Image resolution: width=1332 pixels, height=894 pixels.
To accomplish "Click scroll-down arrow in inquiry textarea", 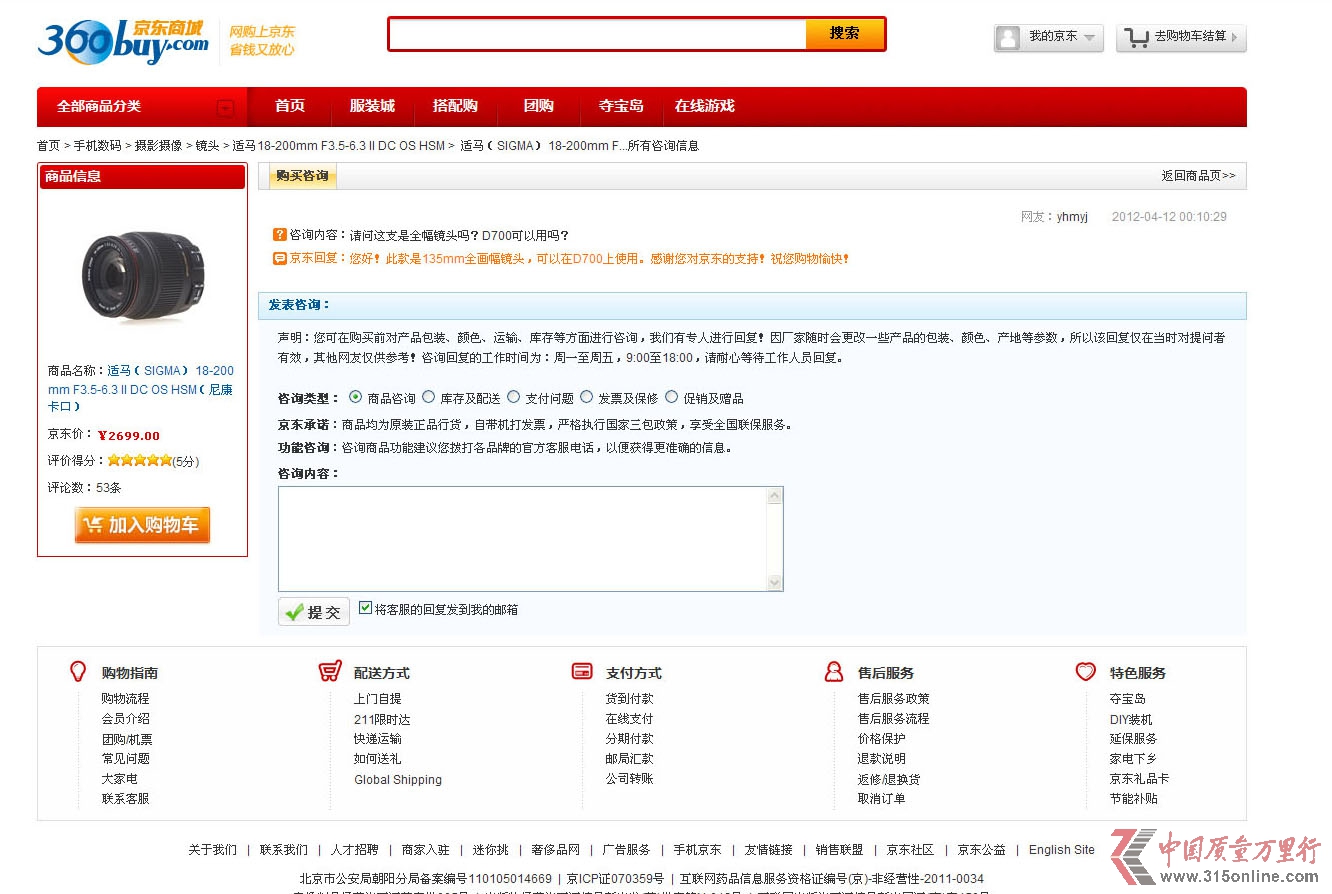I will coord(774,582).
